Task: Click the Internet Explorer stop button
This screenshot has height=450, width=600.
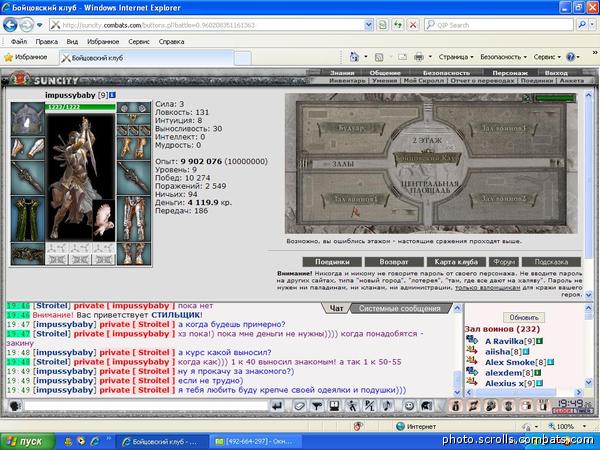Action: [413, 25]
